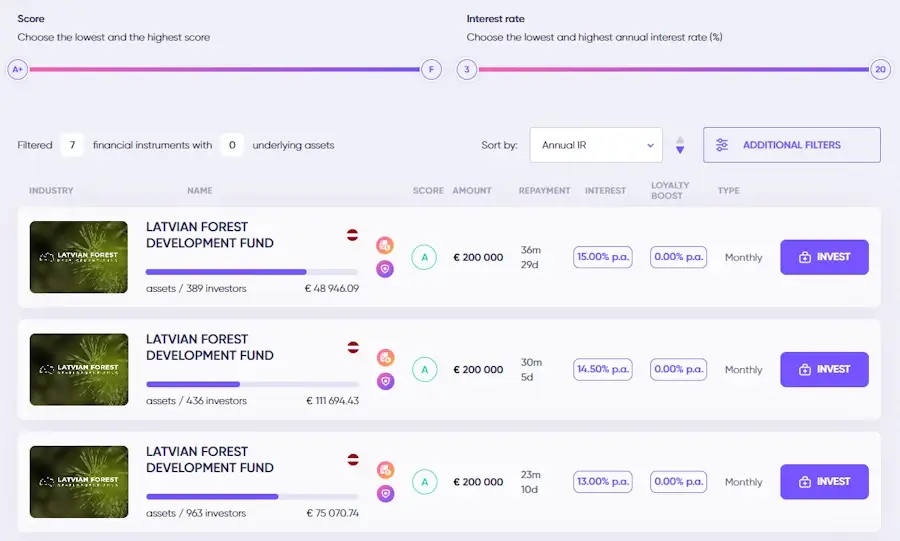Open the second Latvian Forest fund thumbnail

[79, 369]
